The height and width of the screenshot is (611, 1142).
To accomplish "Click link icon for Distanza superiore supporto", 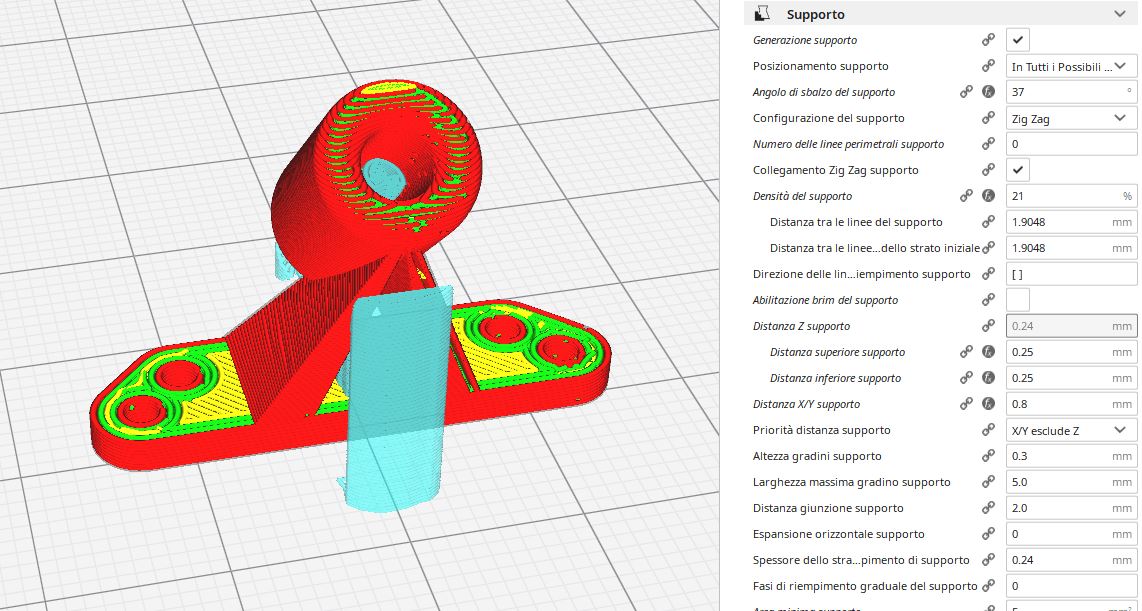I will [966, 352].
